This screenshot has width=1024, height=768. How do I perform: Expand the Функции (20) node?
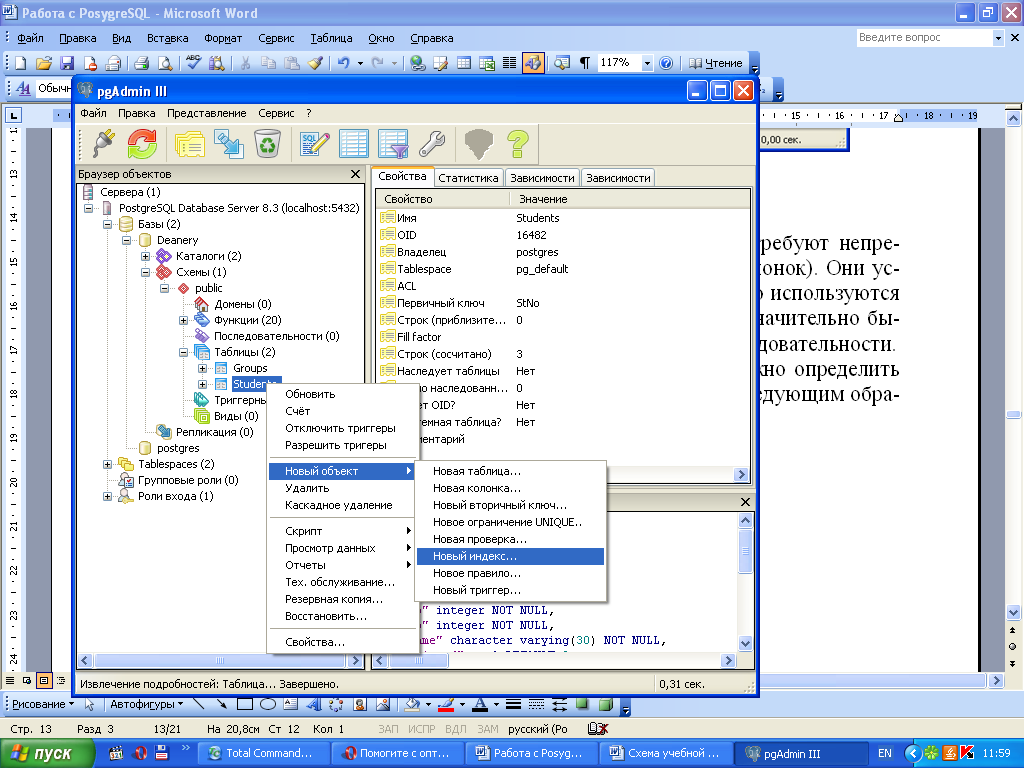(x=184, y=320)
